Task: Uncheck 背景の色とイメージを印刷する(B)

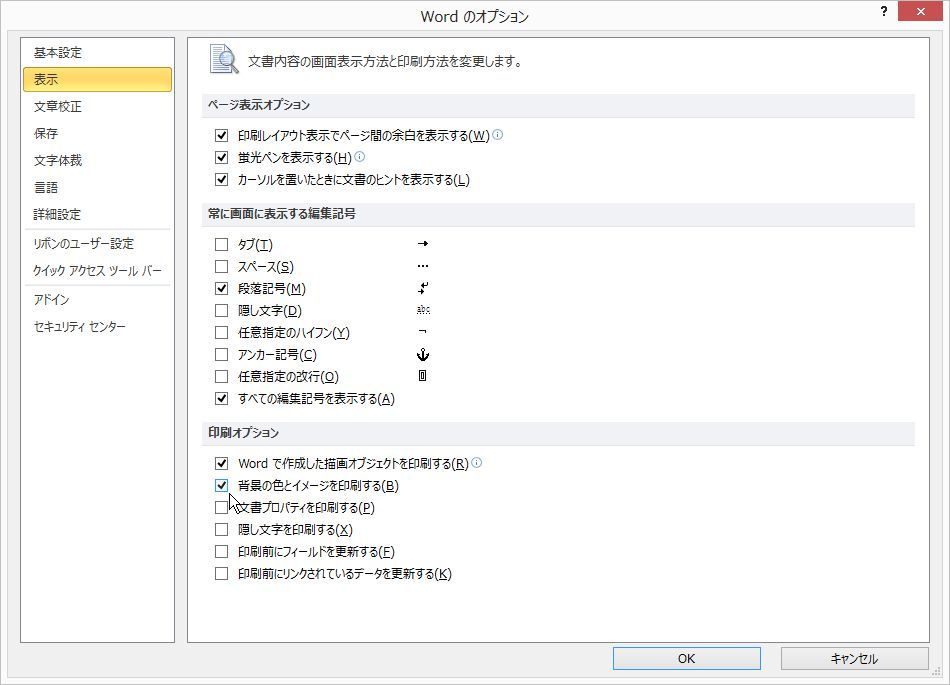Action: (x=221, y=486)
